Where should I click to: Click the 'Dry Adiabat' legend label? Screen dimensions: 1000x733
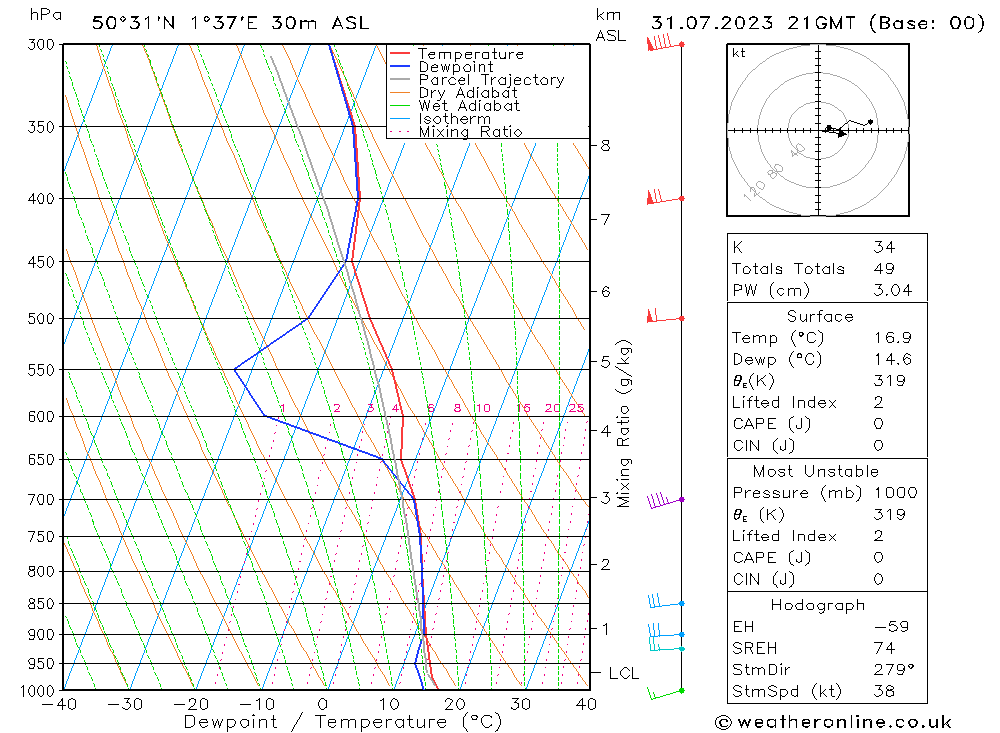coord(468,93)
